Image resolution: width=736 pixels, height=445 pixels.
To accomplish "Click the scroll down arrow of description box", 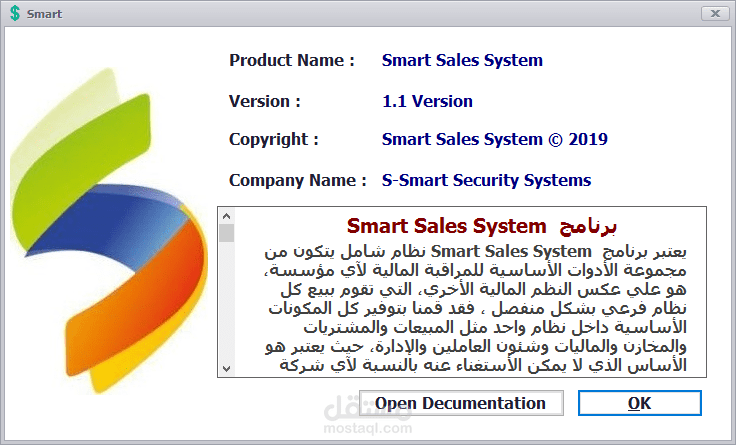I will click(226, 368).
